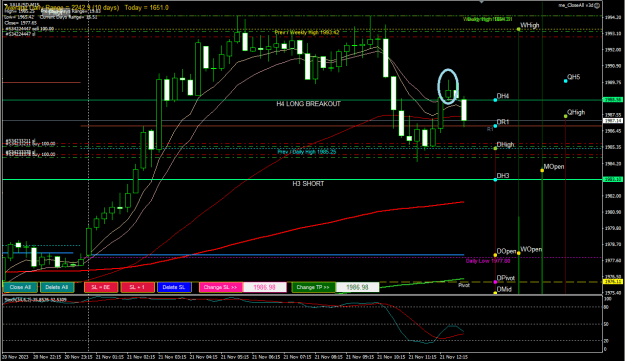Click the 21 Nov 12:15 time axis label

point(454,357)
